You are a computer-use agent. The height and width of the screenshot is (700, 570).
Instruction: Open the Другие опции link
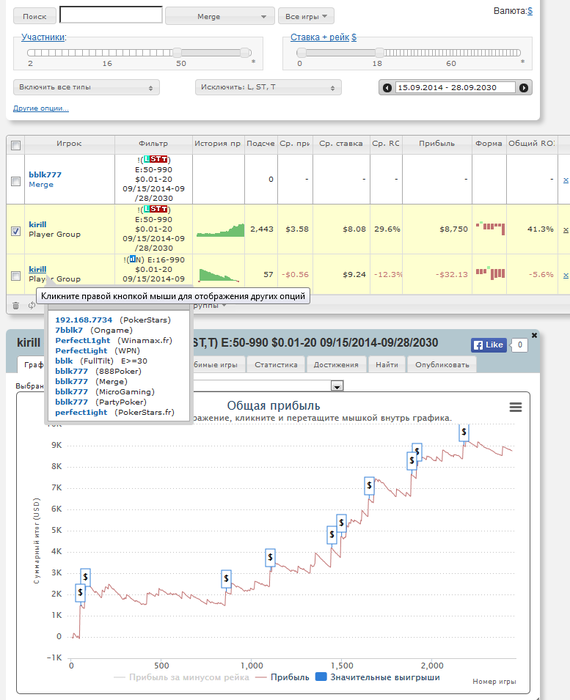[41, 108]
